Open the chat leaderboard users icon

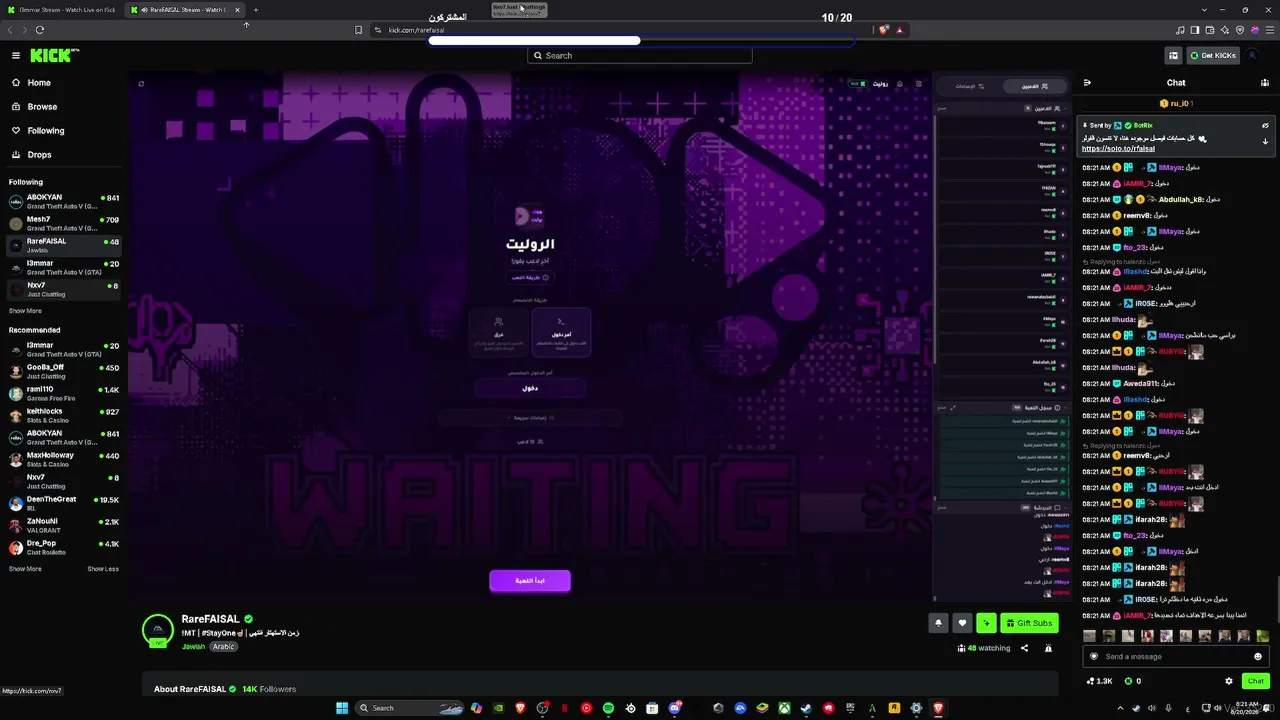(x=1265, y=83)
